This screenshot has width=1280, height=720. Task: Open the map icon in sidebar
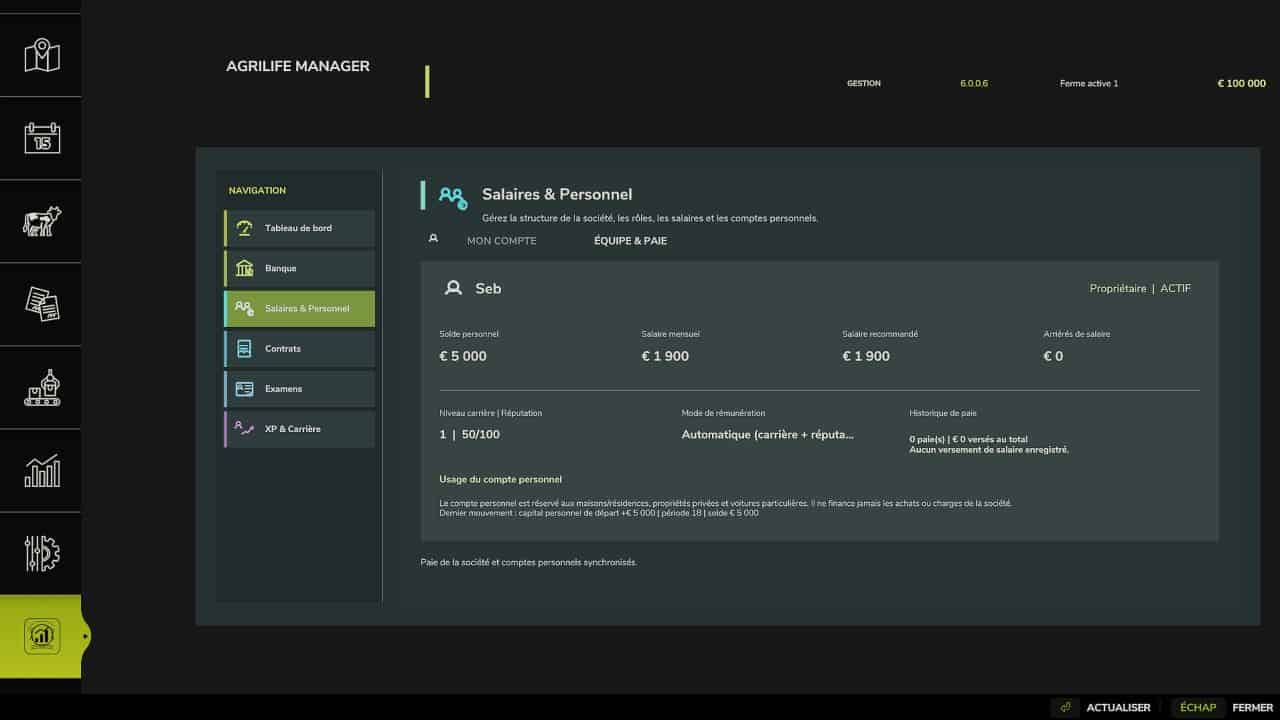pos(42,55)
